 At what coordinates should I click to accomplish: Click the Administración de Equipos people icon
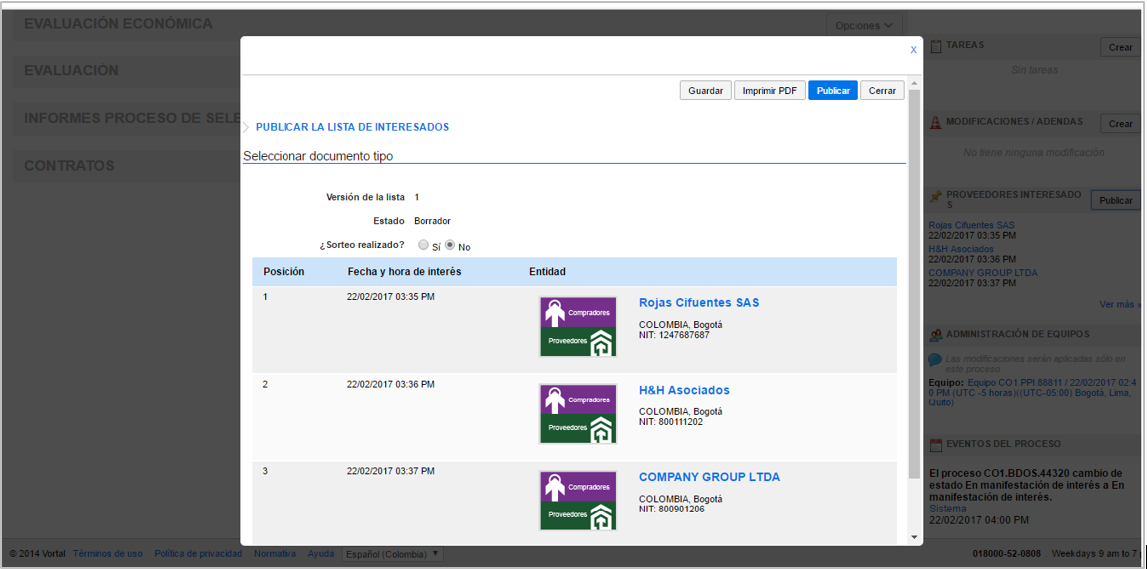[x=936, y=334]
